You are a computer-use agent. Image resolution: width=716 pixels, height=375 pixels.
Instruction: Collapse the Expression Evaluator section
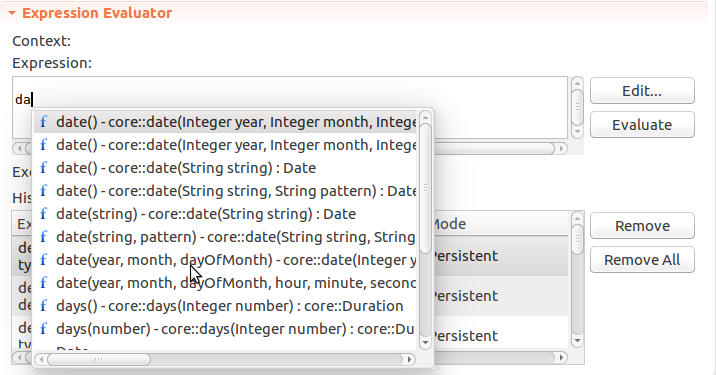coord(12,13)
